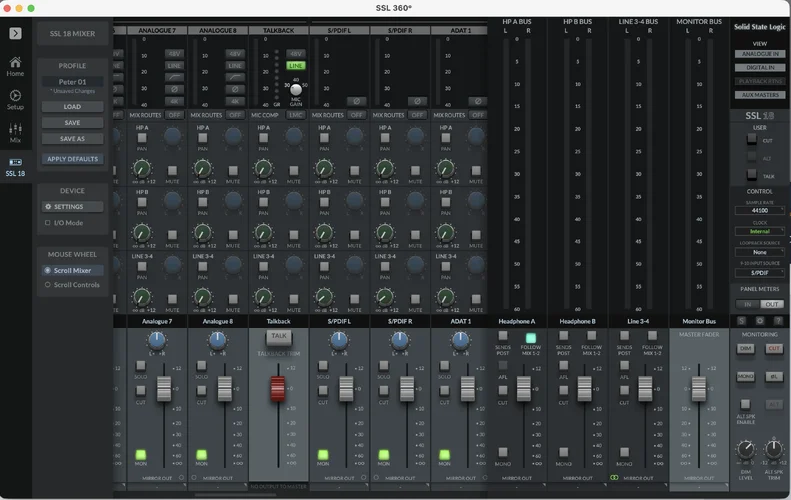Open the Loopback Source dropdown
Viewport: 791px width, 500px height.
pos(760,252)
